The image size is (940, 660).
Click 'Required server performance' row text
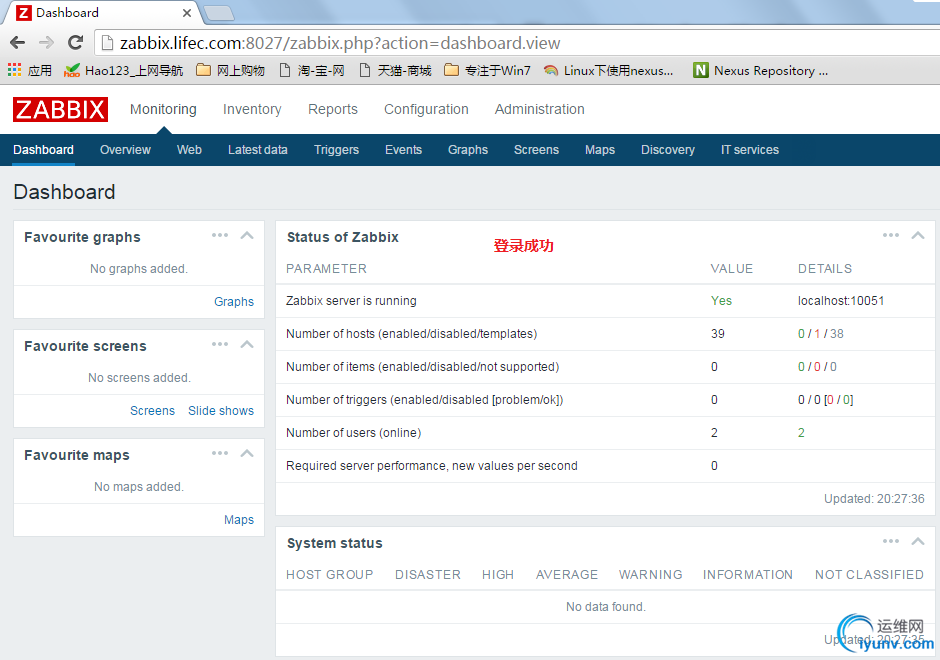432,466
